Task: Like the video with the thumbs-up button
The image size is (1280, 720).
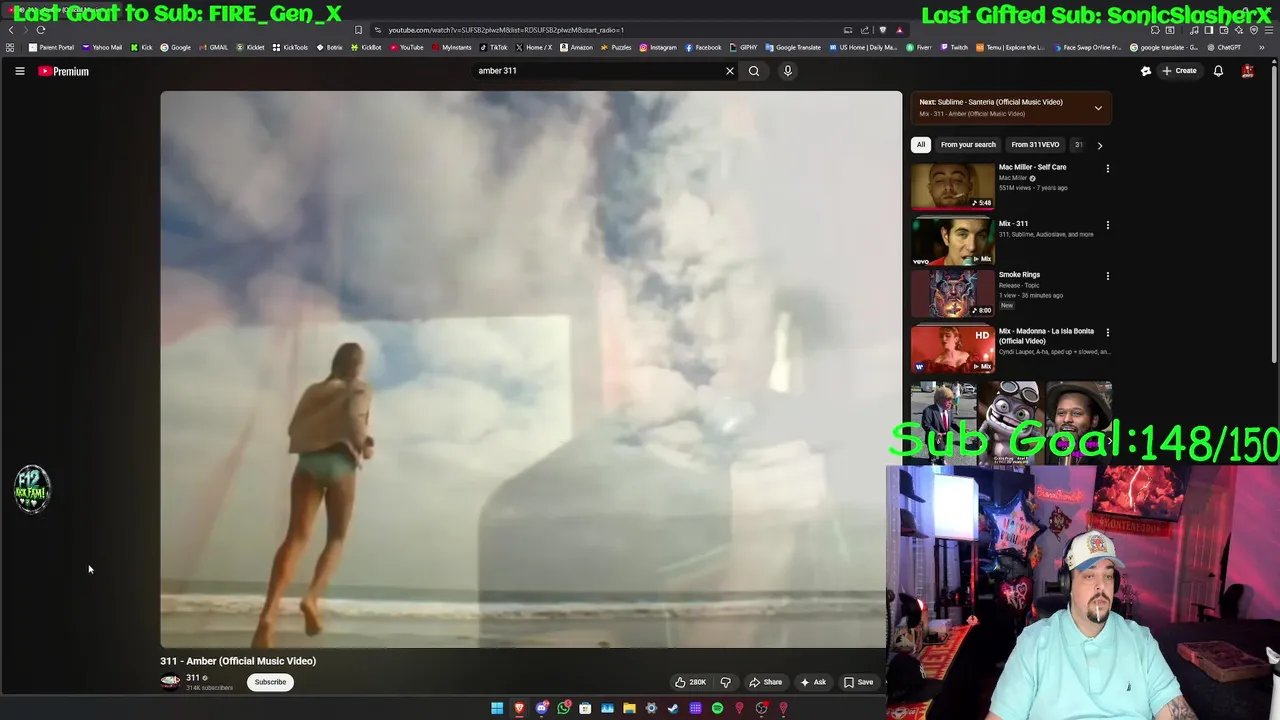Action: point(690,682)
